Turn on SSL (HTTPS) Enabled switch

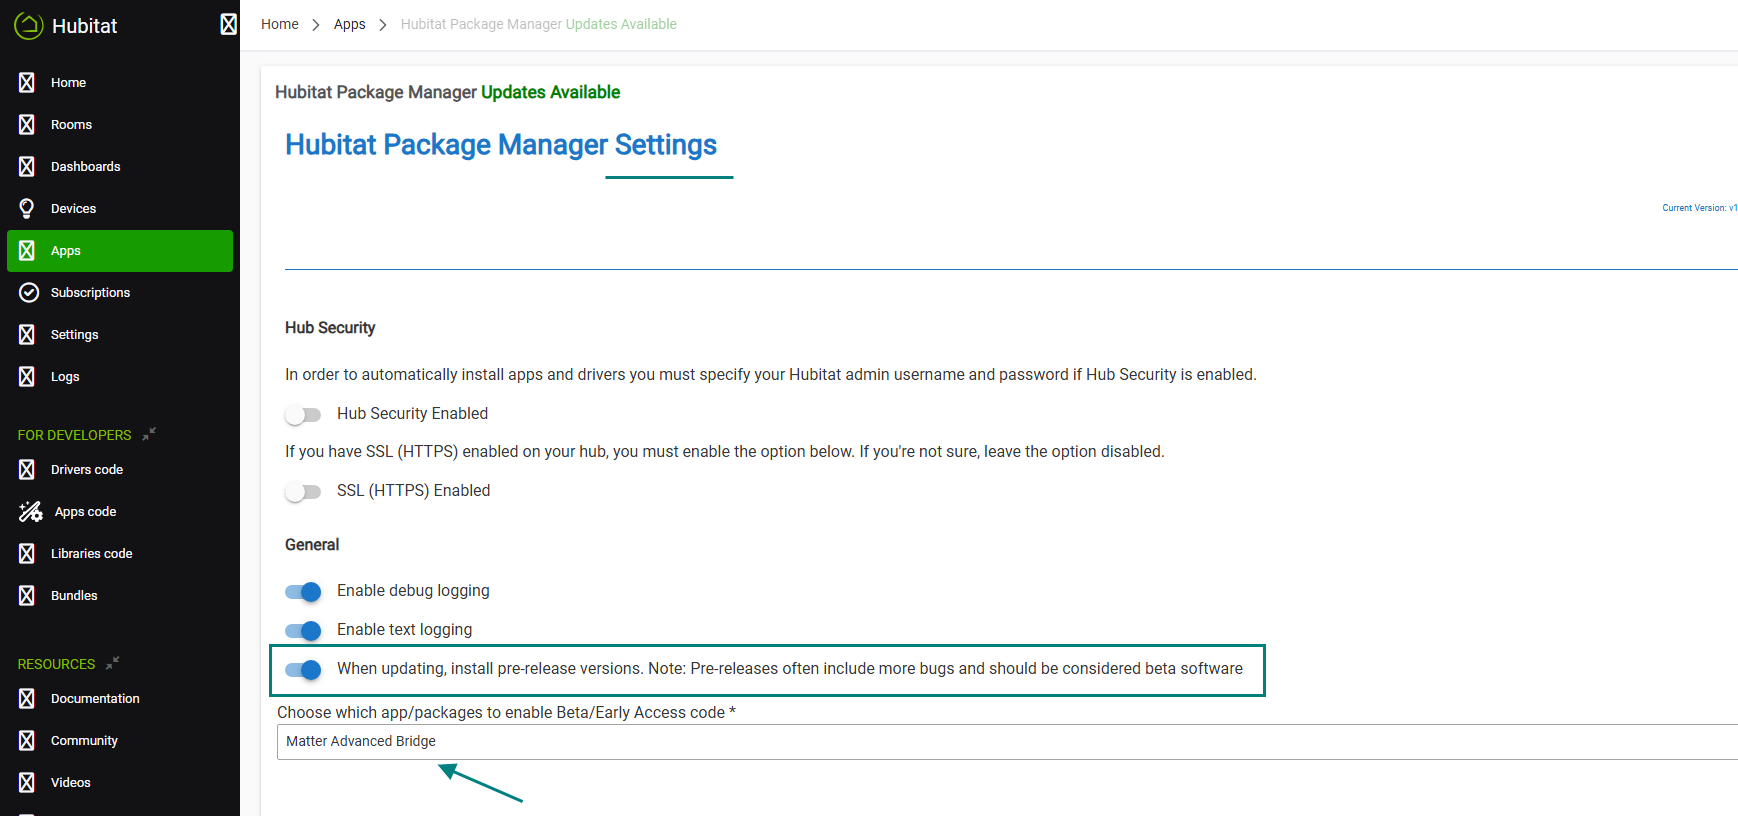[303, 491]
